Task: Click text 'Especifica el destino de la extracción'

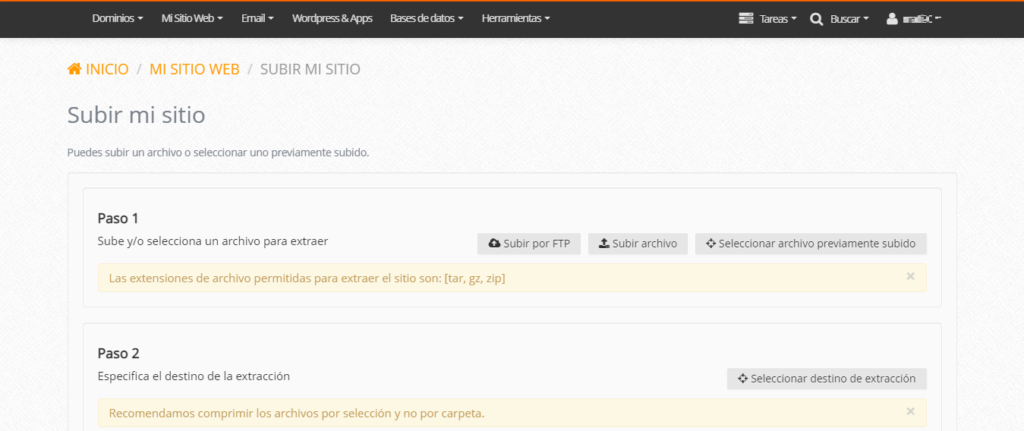Action: 194,376
